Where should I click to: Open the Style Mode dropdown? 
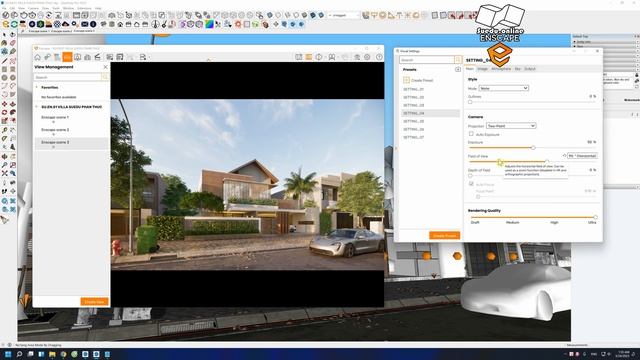[504, 88]
